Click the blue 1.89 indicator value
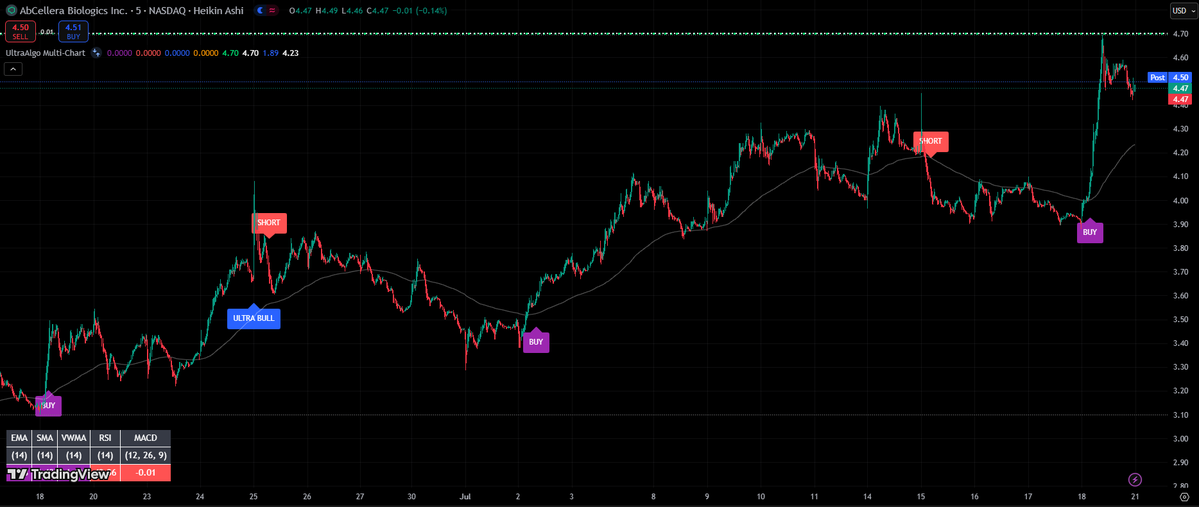 coord(271,53)
